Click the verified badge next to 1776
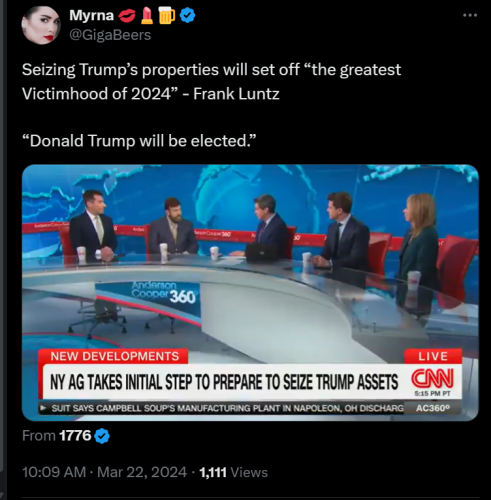 coord(102,436)
